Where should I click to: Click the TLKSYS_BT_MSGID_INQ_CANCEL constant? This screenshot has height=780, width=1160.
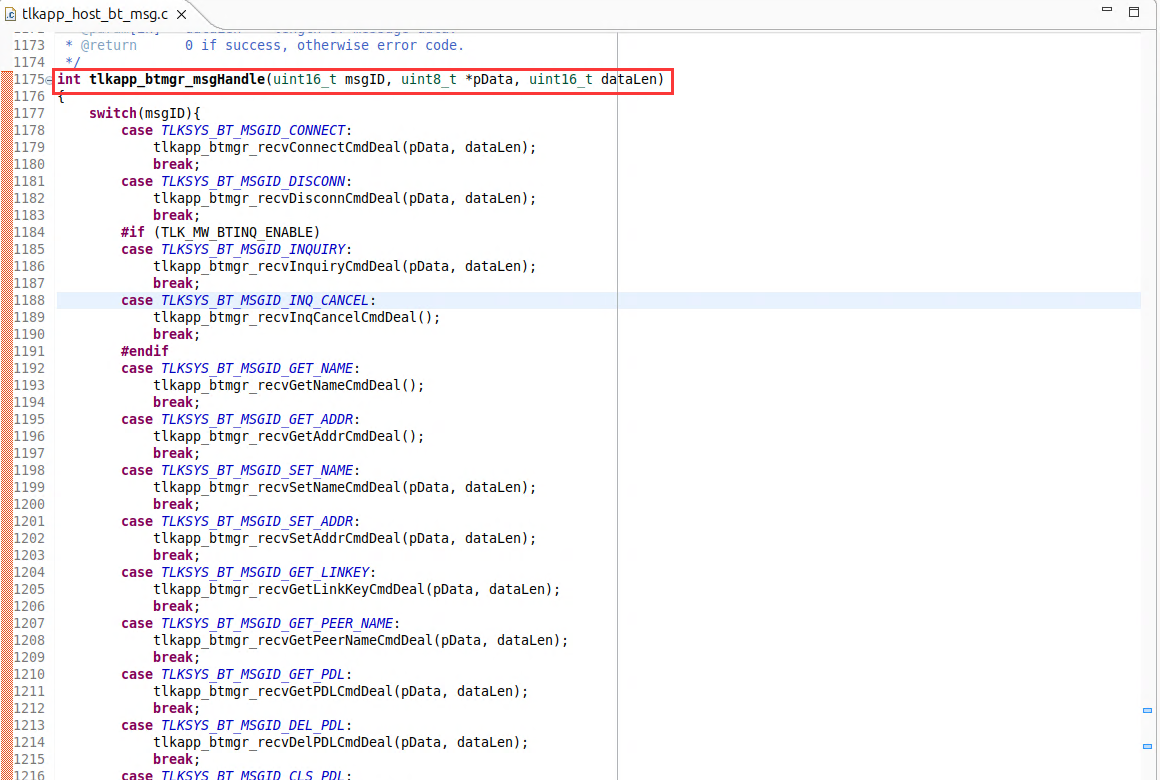coord(265,300)
